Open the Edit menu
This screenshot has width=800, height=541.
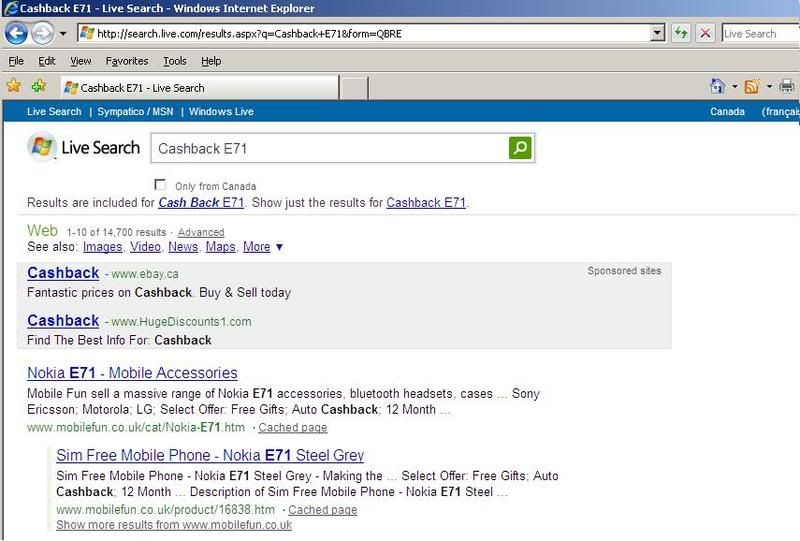pos(46,61)
